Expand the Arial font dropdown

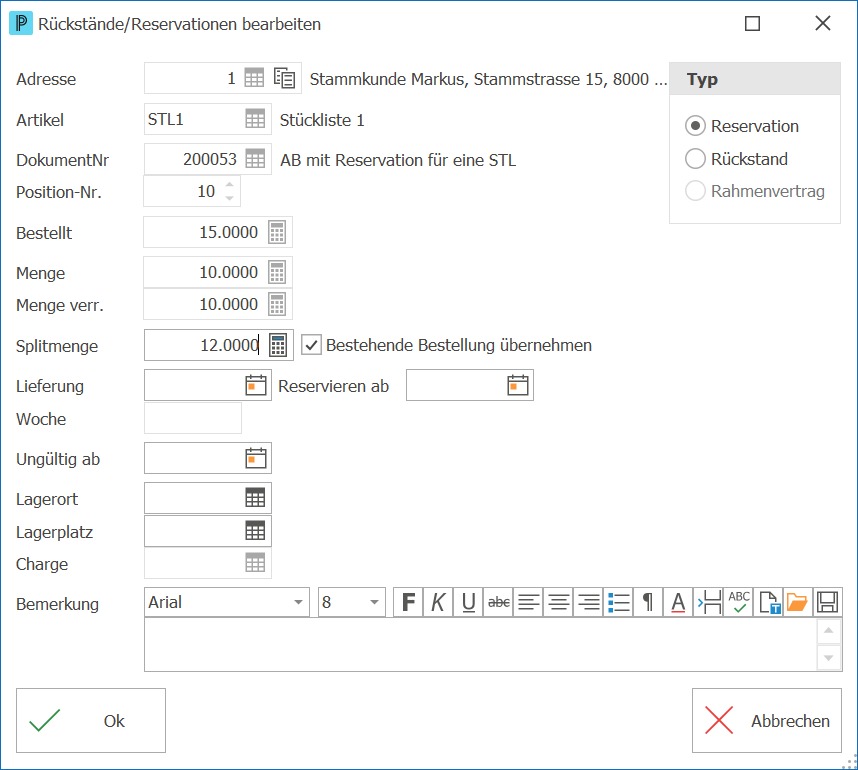tap(298, 602)
